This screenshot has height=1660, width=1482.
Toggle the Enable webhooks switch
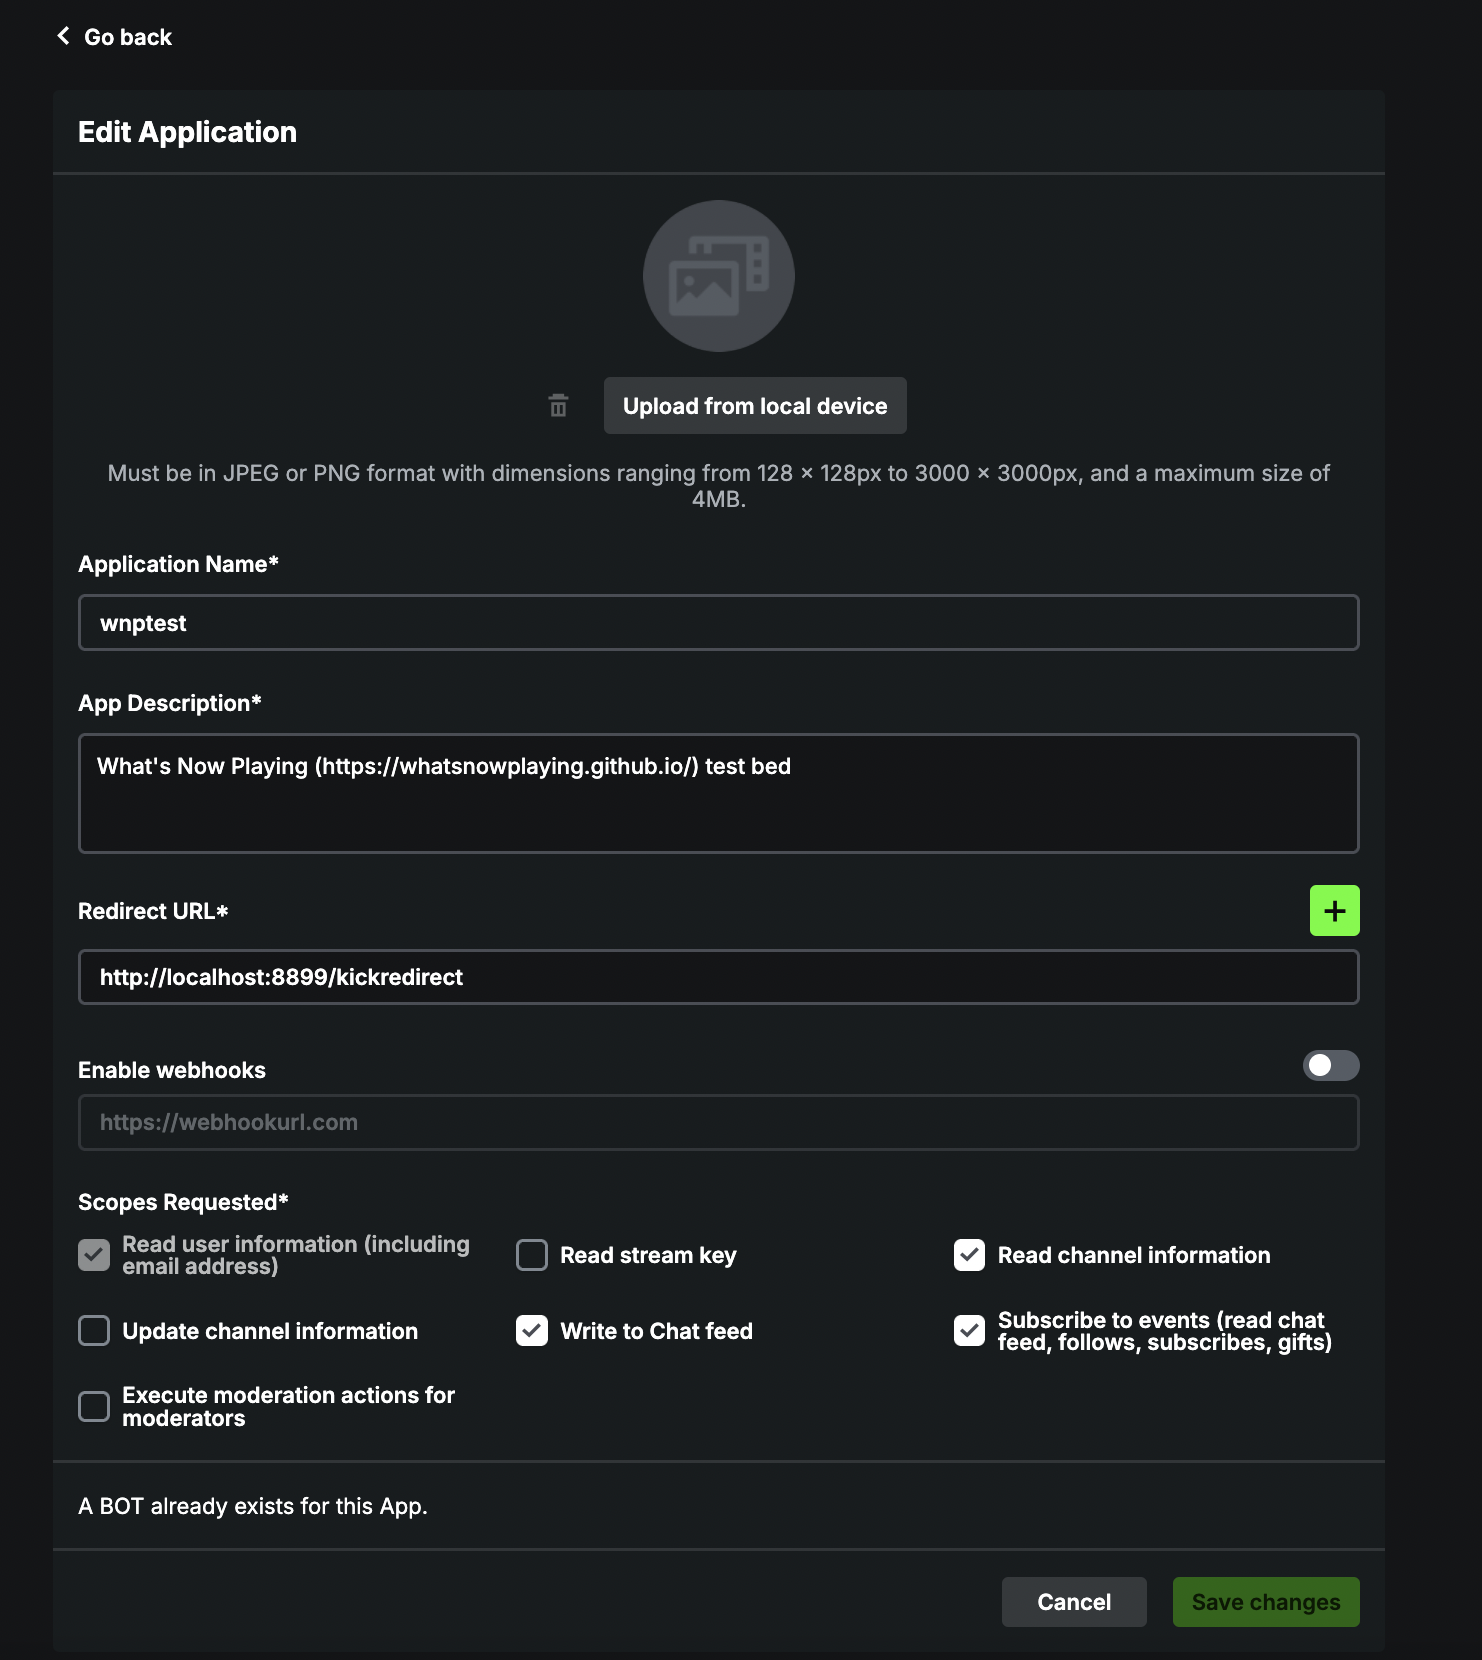point(1330,1066)
